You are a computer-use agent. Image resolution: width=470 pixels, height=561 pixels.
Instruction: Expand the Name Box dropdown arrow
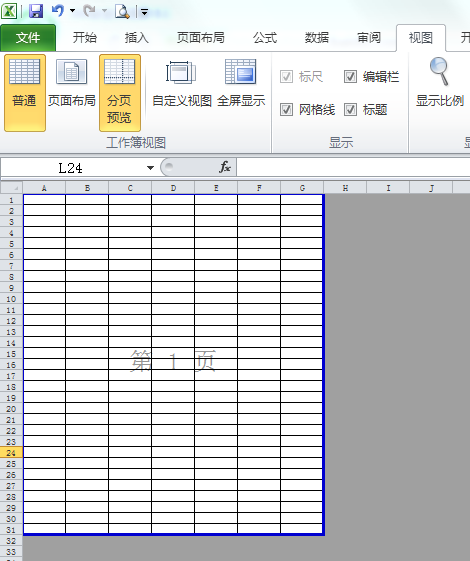tap(150, 167)
